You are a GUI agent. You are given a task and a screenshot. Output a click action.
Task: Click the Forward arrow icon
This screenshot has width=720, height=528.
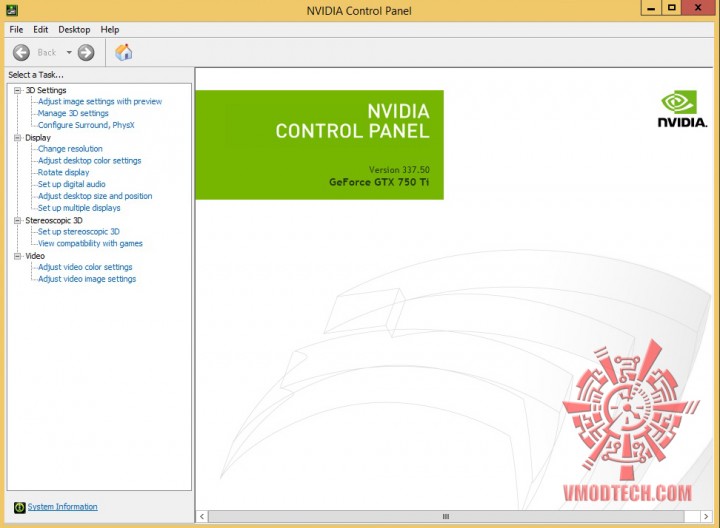click(86, 53)
